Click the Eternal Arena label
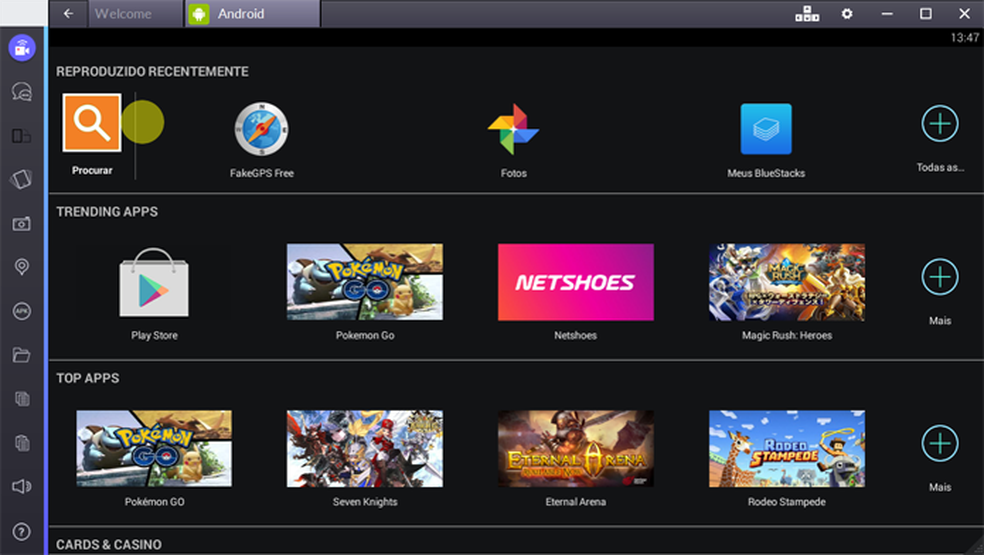This screenshot has height=555, width=984. 575,502
